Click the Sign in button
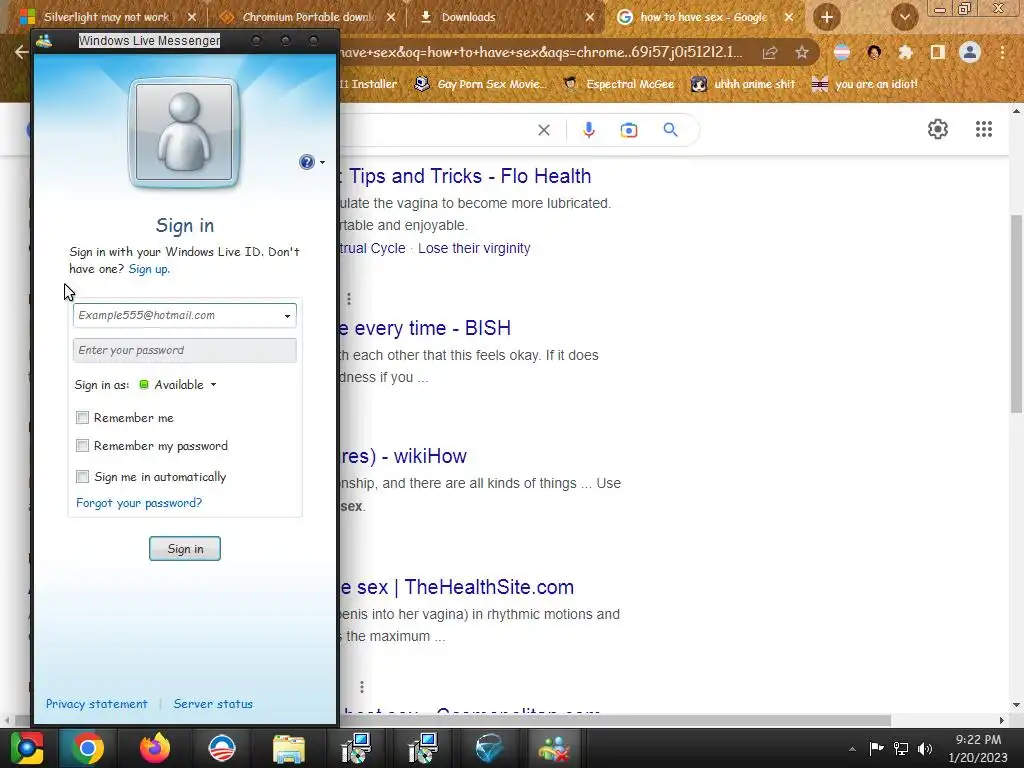 (185, 549)
